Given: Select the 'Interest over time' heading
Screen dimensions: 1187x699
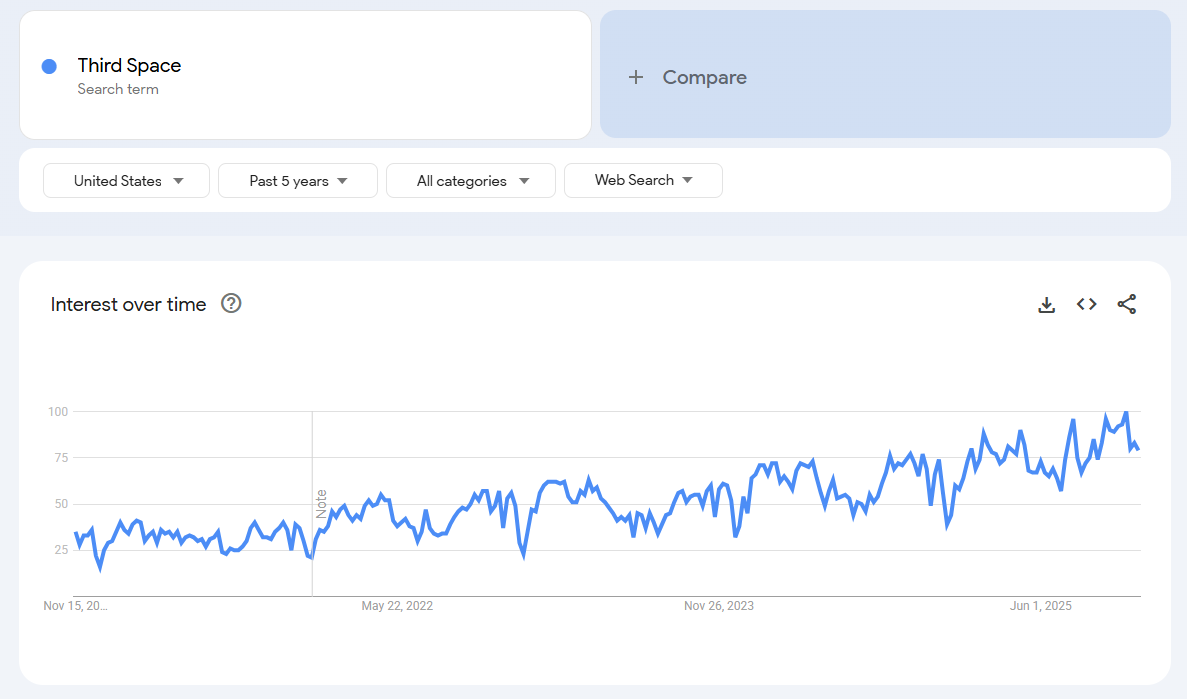Looking at the screenshot, I should click(x=128, y=304).
